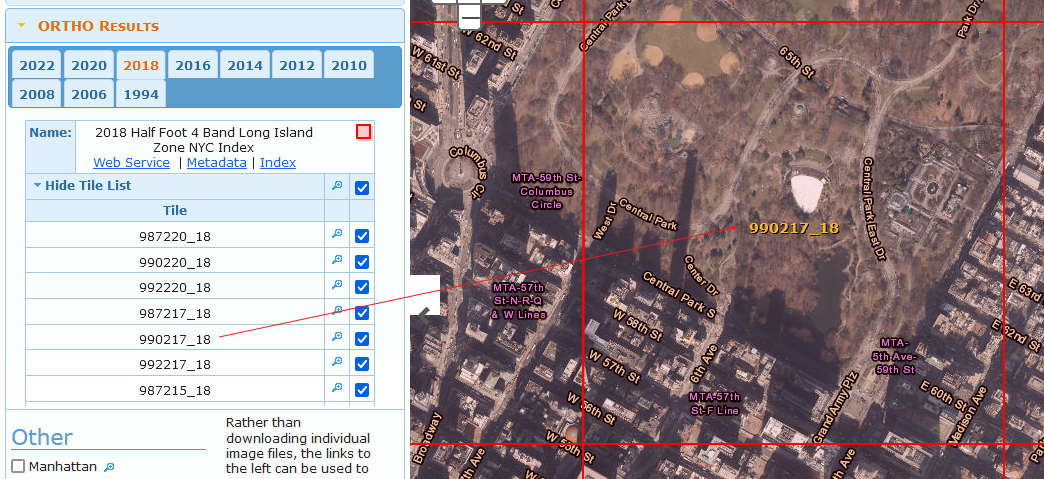The height and width of the screenshot is (479, 1044).
Task: Select tile name 987217_18 in the list
Action: point(175,313)
